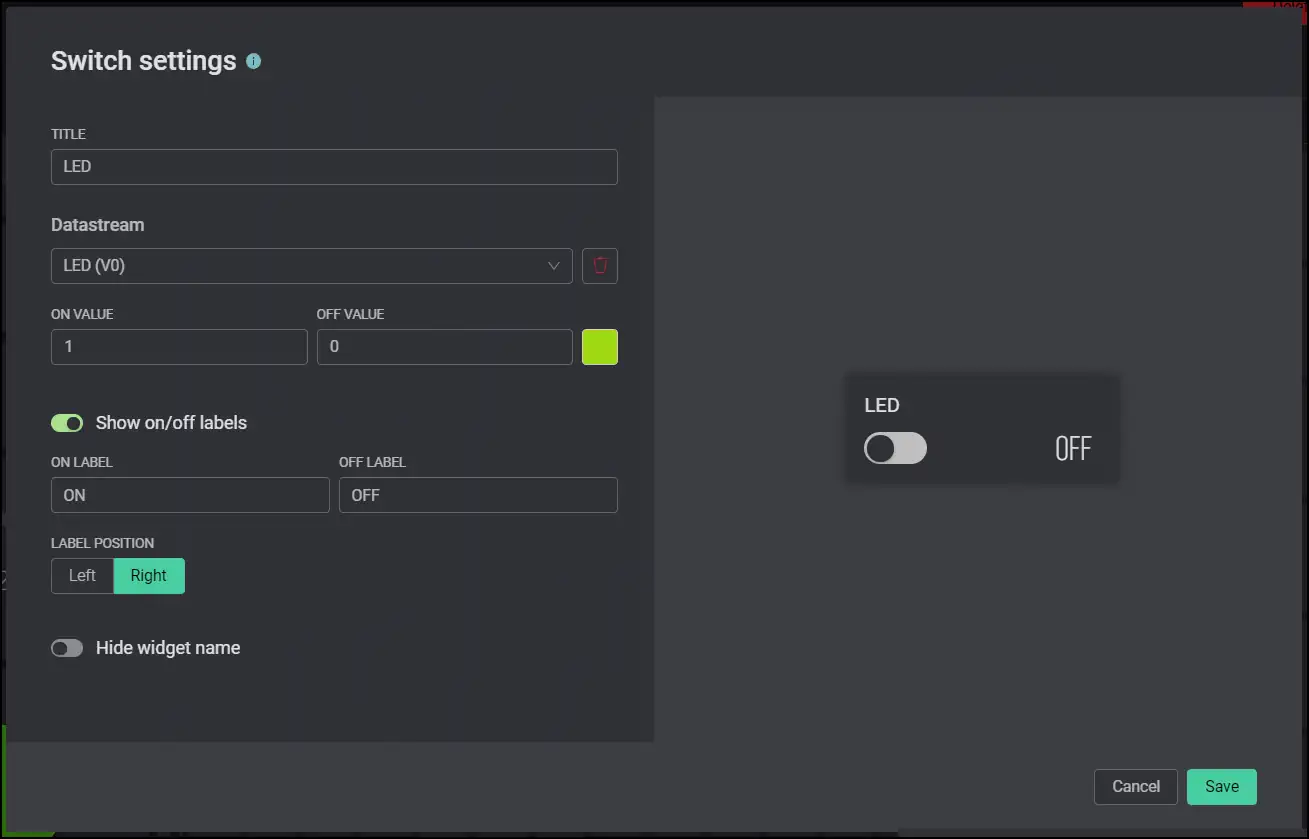Image resolution: width=1309 pixels, height=839 pixels.
Task: Focus the OFF VALUE input field
Action: tap(444, 347)
